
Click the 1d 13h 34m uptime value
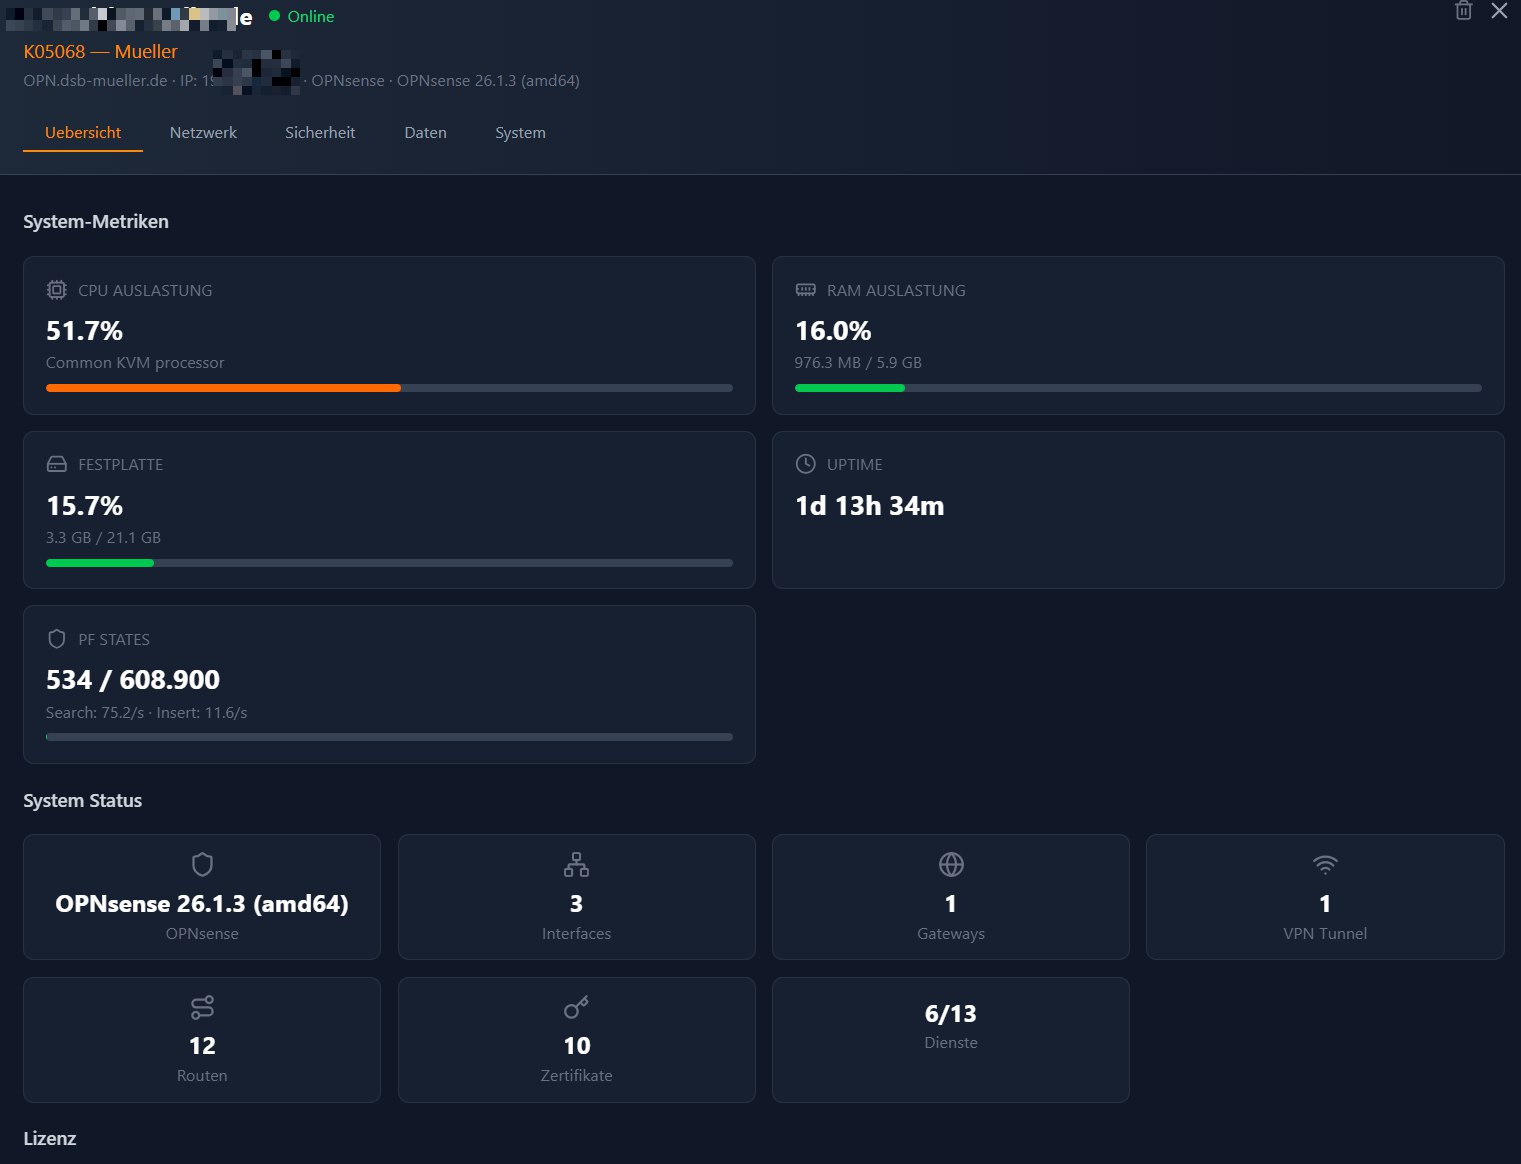coord(870,506)
